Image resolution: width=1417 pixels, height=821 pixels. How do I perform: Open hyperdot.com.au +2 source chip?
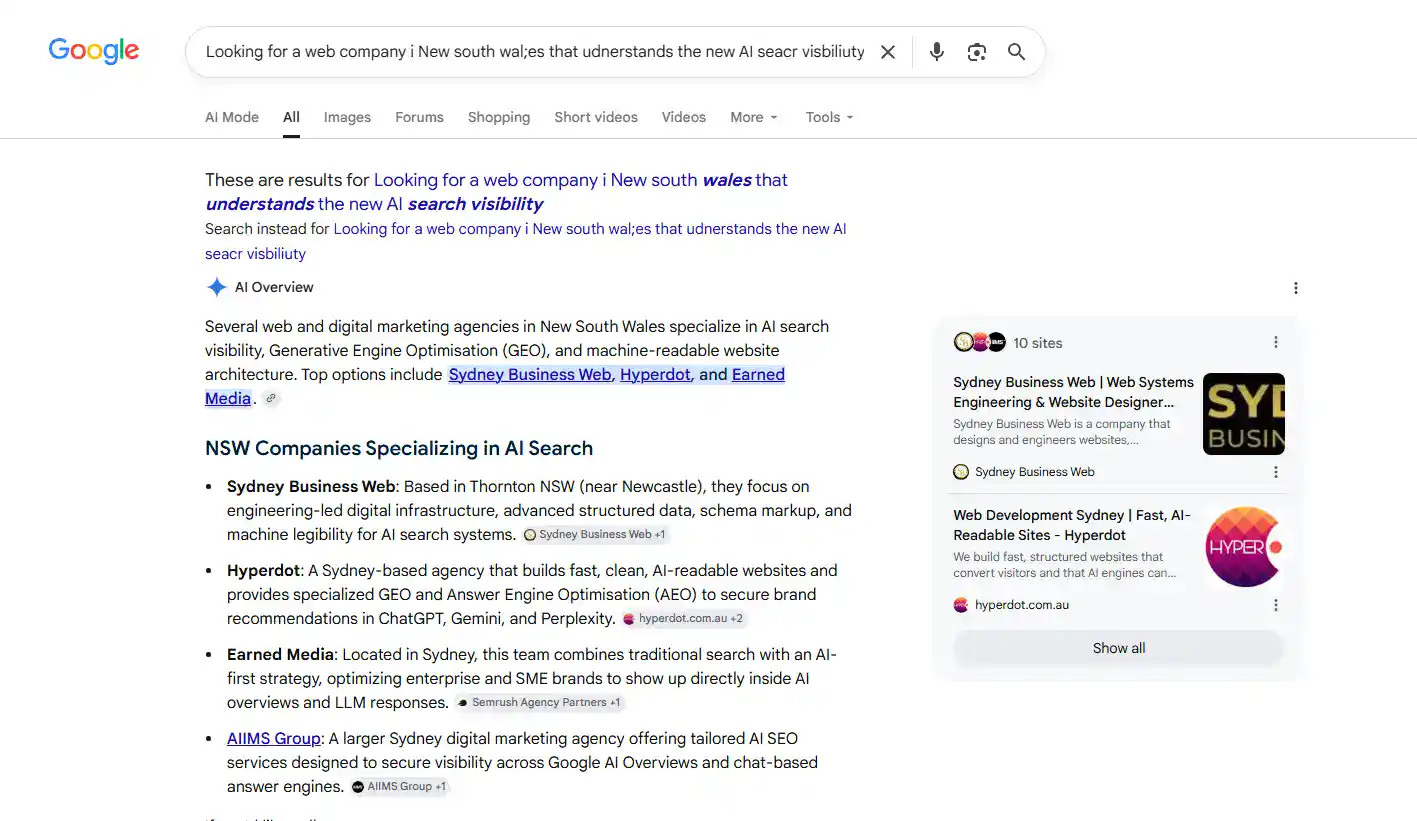pos(683,618)
